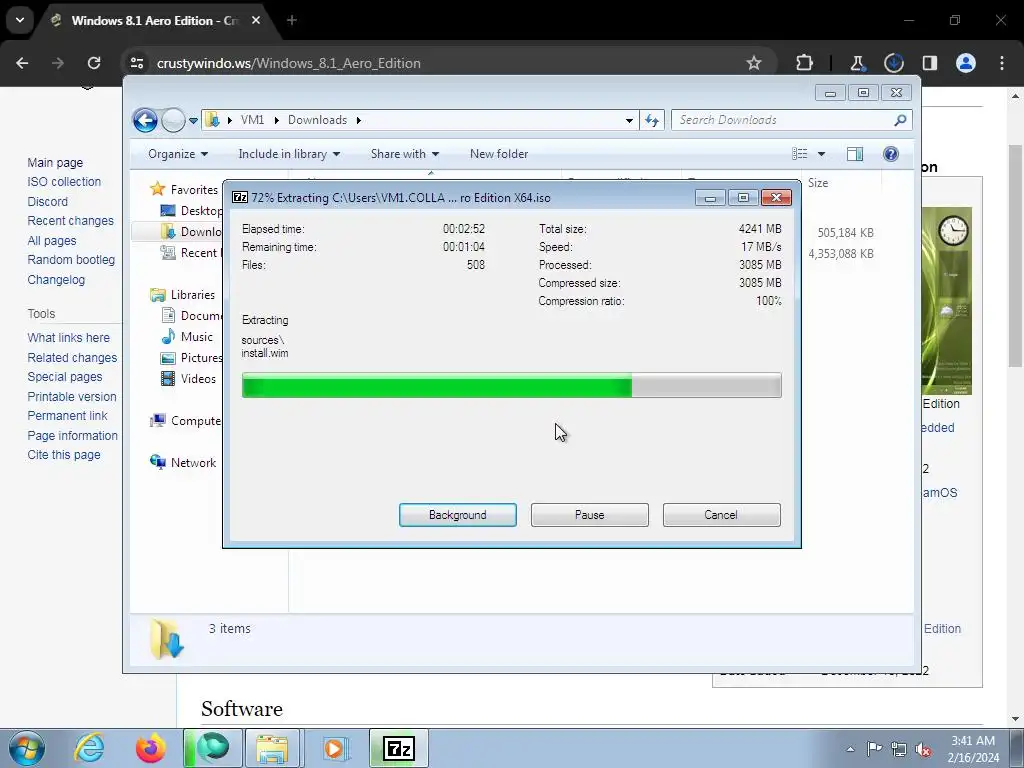Open the Include in library menu
Viewport: 1024px width, 768px height.
tap(289, 154)
